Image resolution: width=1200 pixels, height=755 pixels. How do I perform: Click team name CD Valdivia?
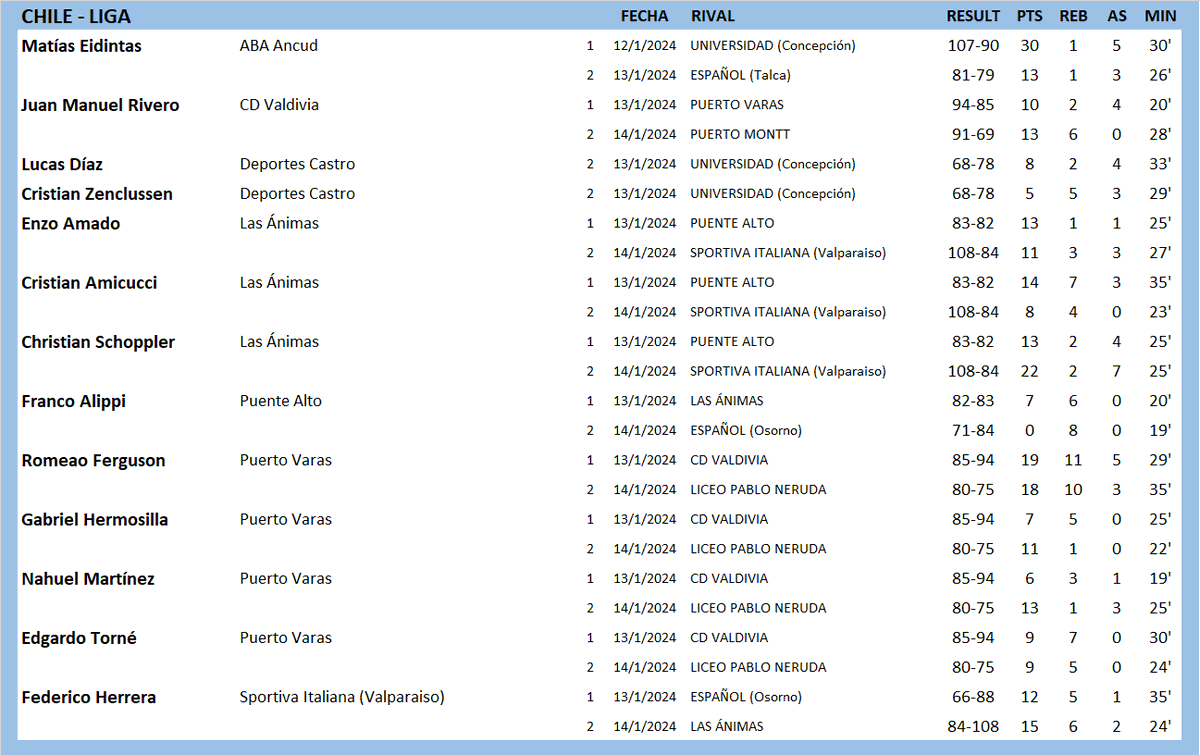pos(279,105)
